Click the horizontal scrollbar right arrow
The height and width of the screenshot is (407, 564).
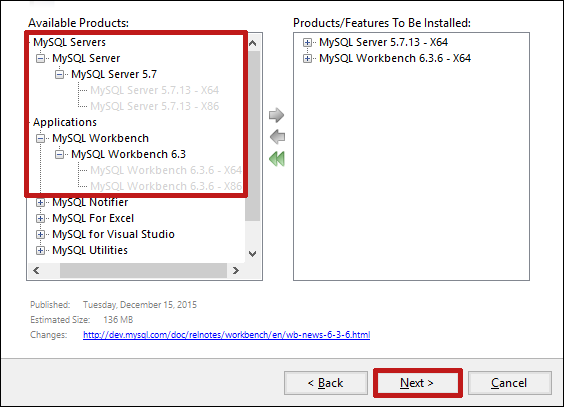tap(236, 270)
